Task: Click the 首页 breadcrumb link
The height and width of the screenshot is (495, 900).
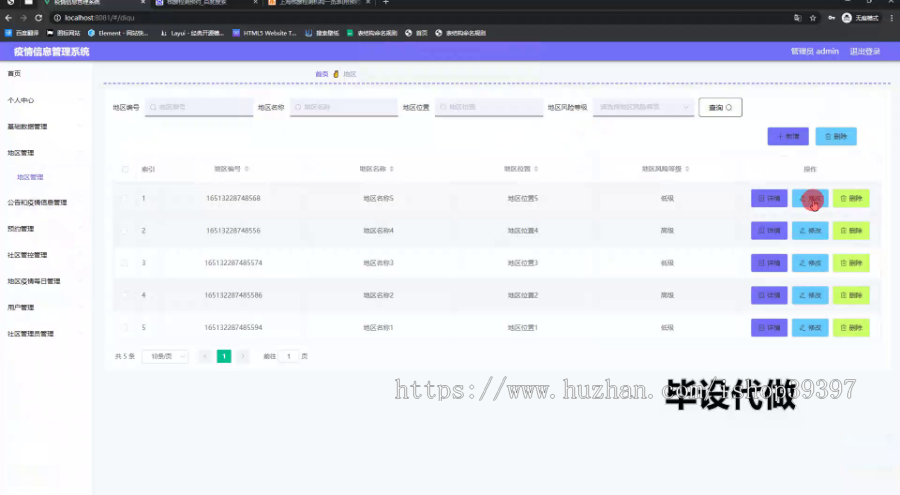Action: pos(321,74)
